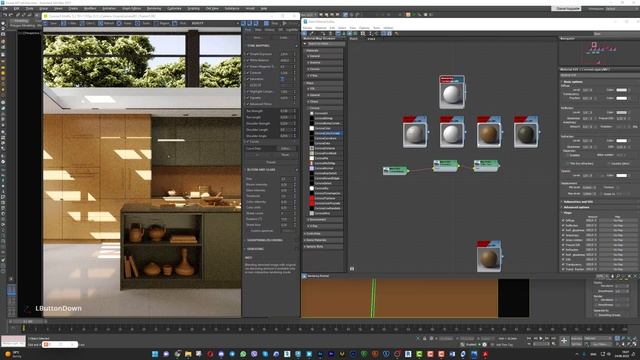
Task: Toggle the Vignette checkbox
Action: click(x=248, y=98)
